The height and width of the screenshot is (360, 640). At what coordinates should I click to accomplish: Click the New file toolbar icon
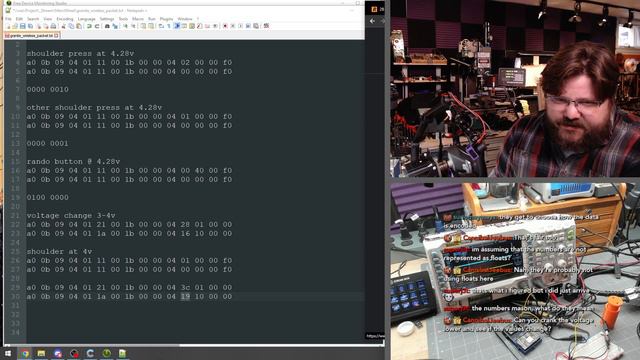point(8,26)
